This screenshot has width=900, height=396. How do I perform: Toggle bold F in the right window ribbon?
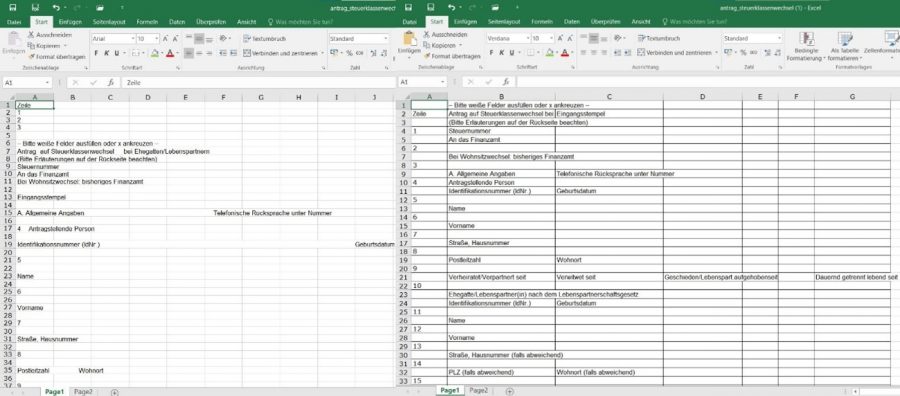(491, 52)
